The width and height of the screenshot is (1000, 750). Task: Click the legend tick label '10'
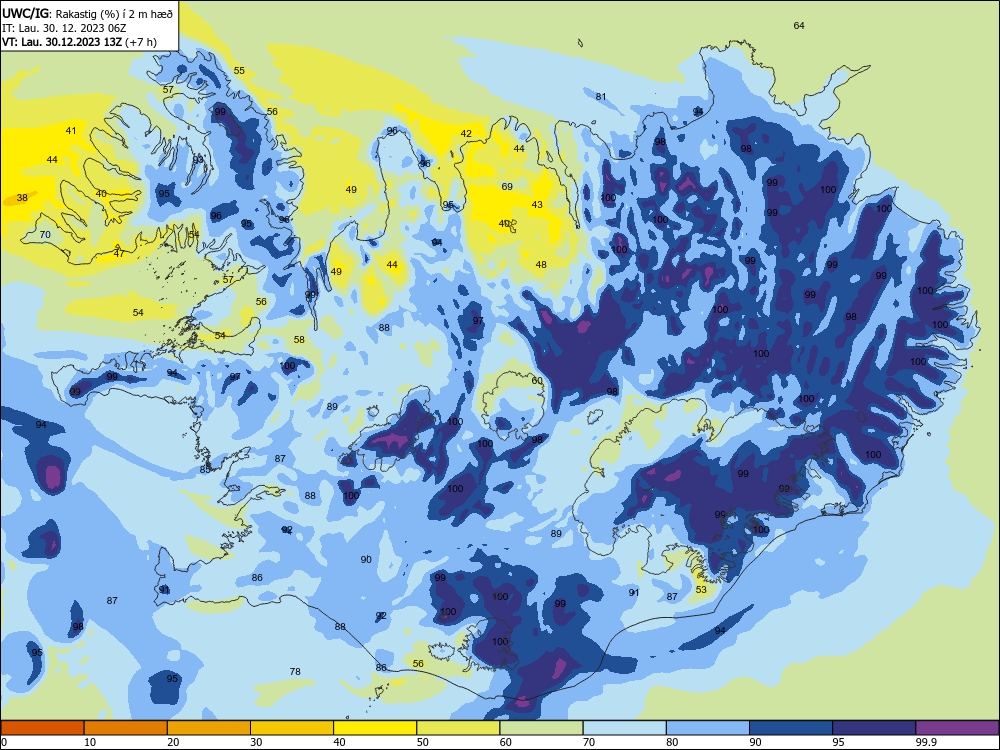tap(90, 742)
